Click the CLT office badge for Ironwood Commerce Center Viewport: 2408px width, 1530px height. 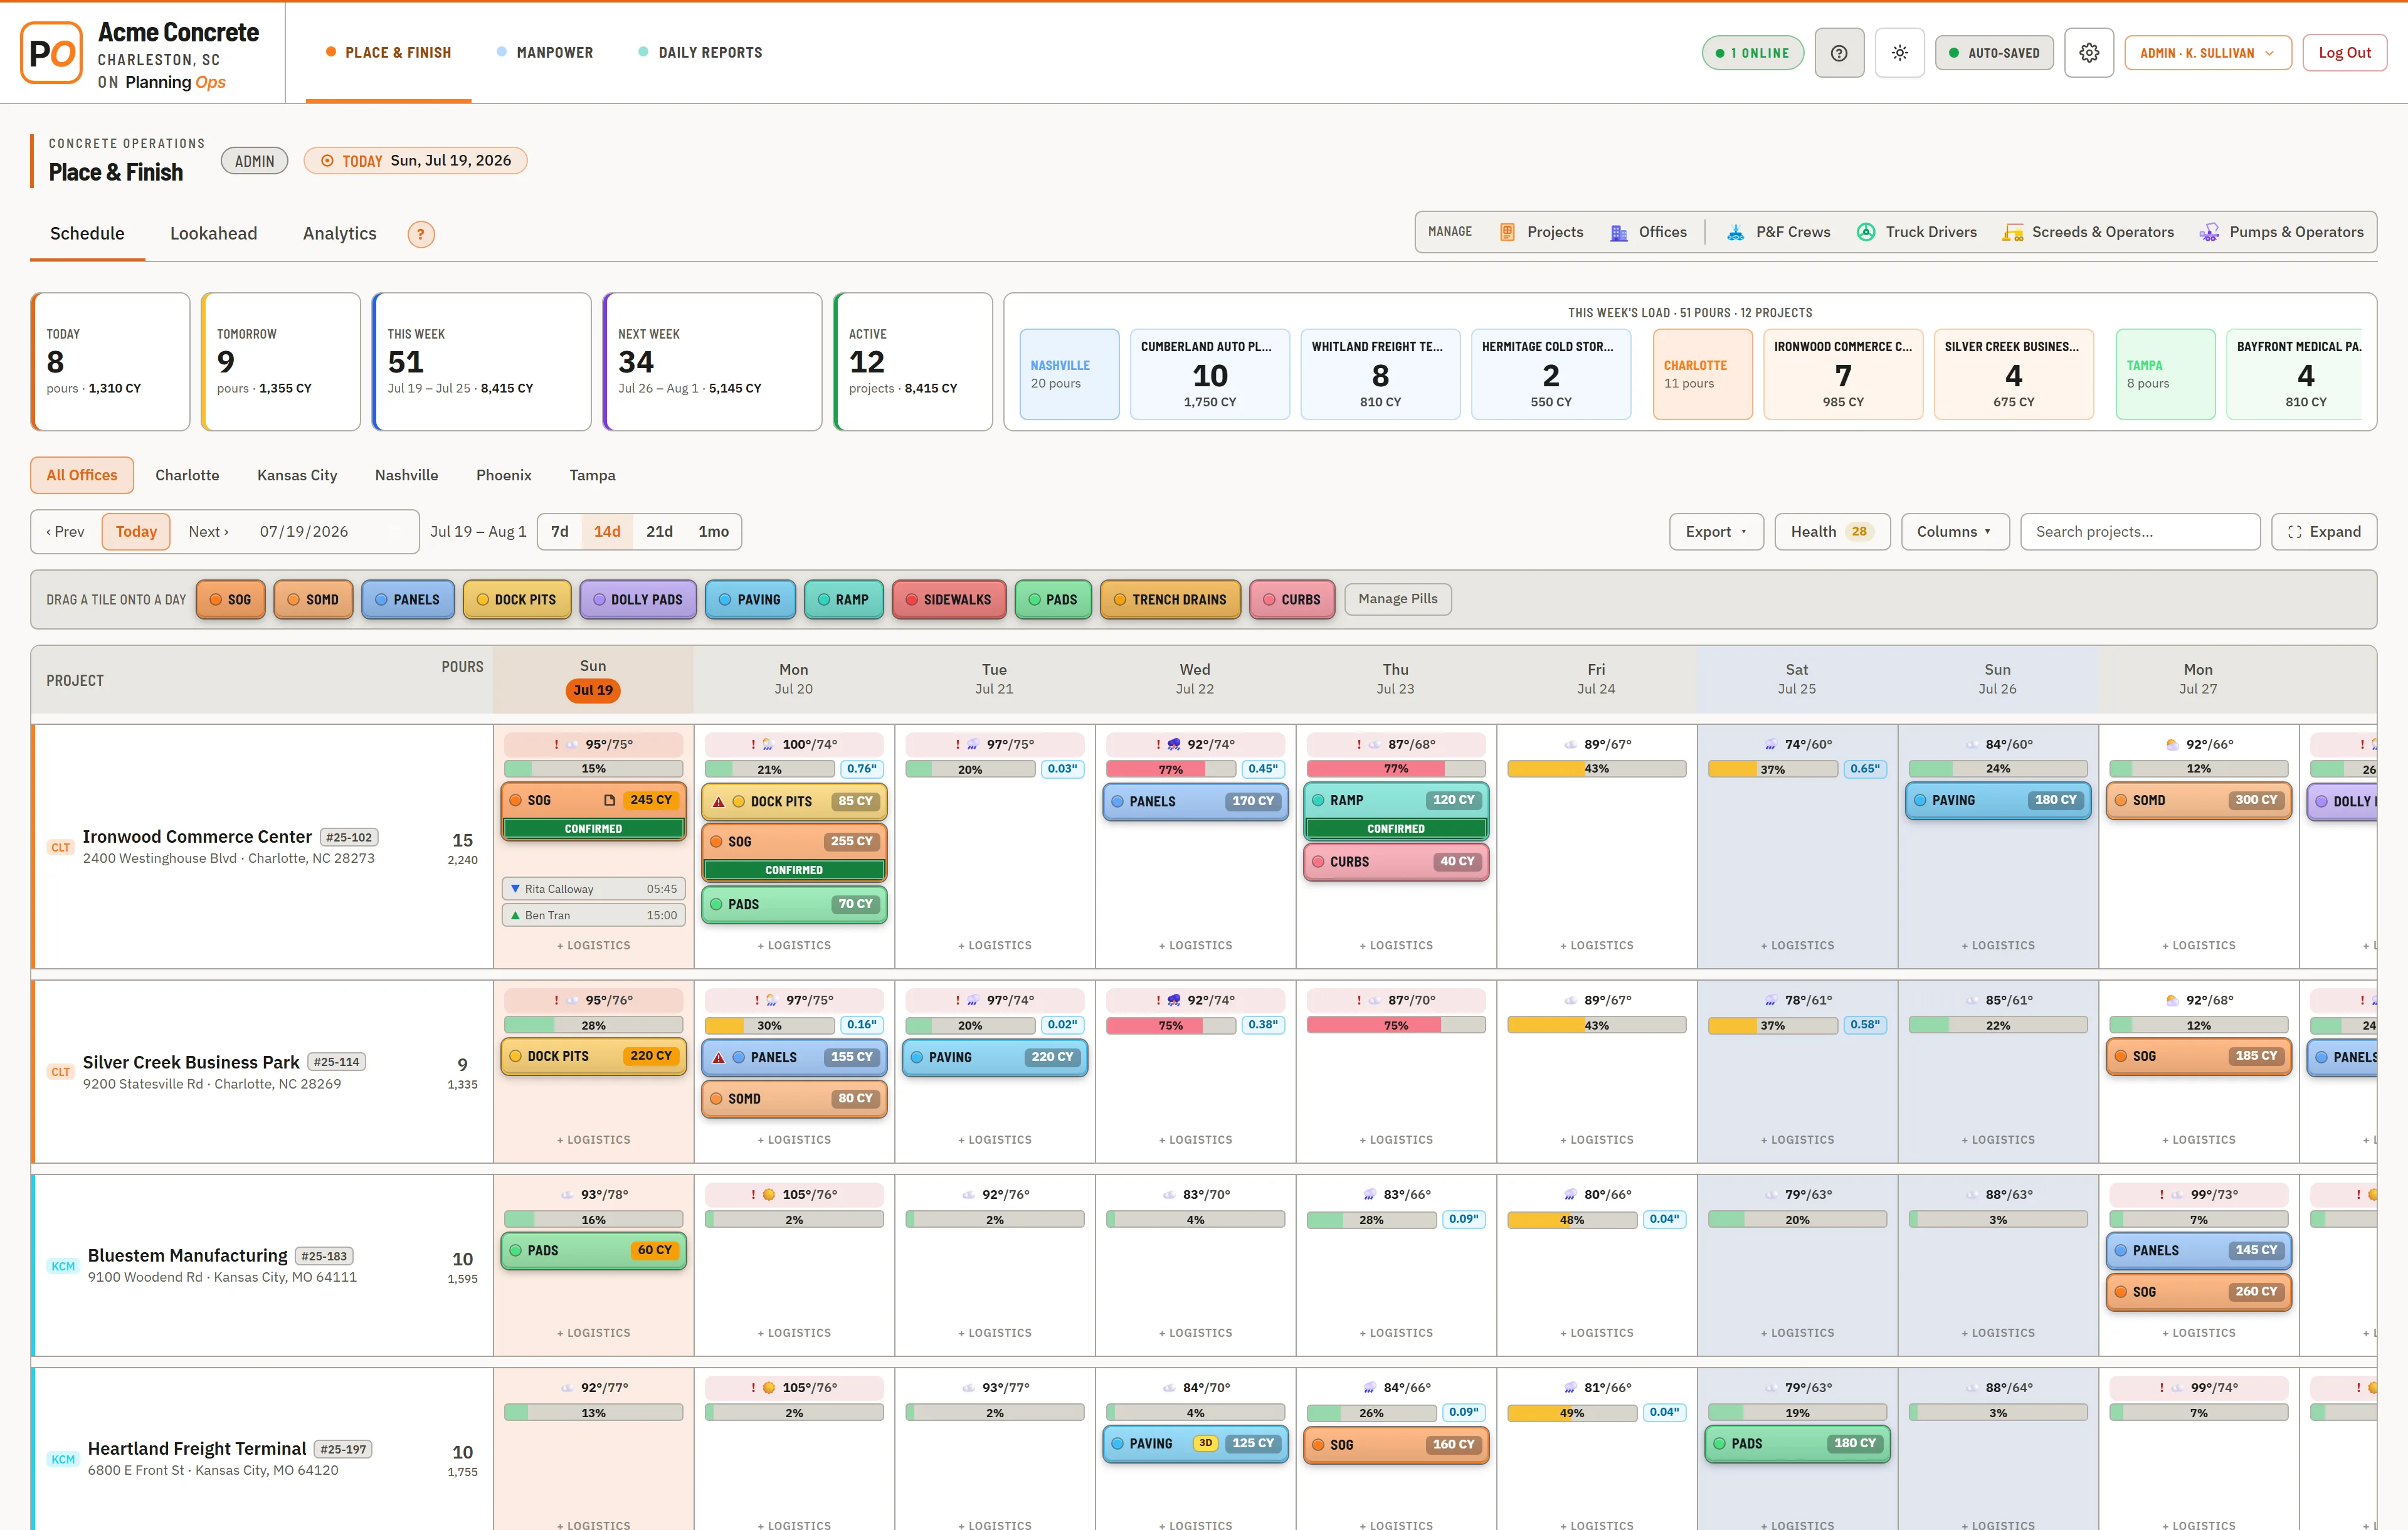61,847
